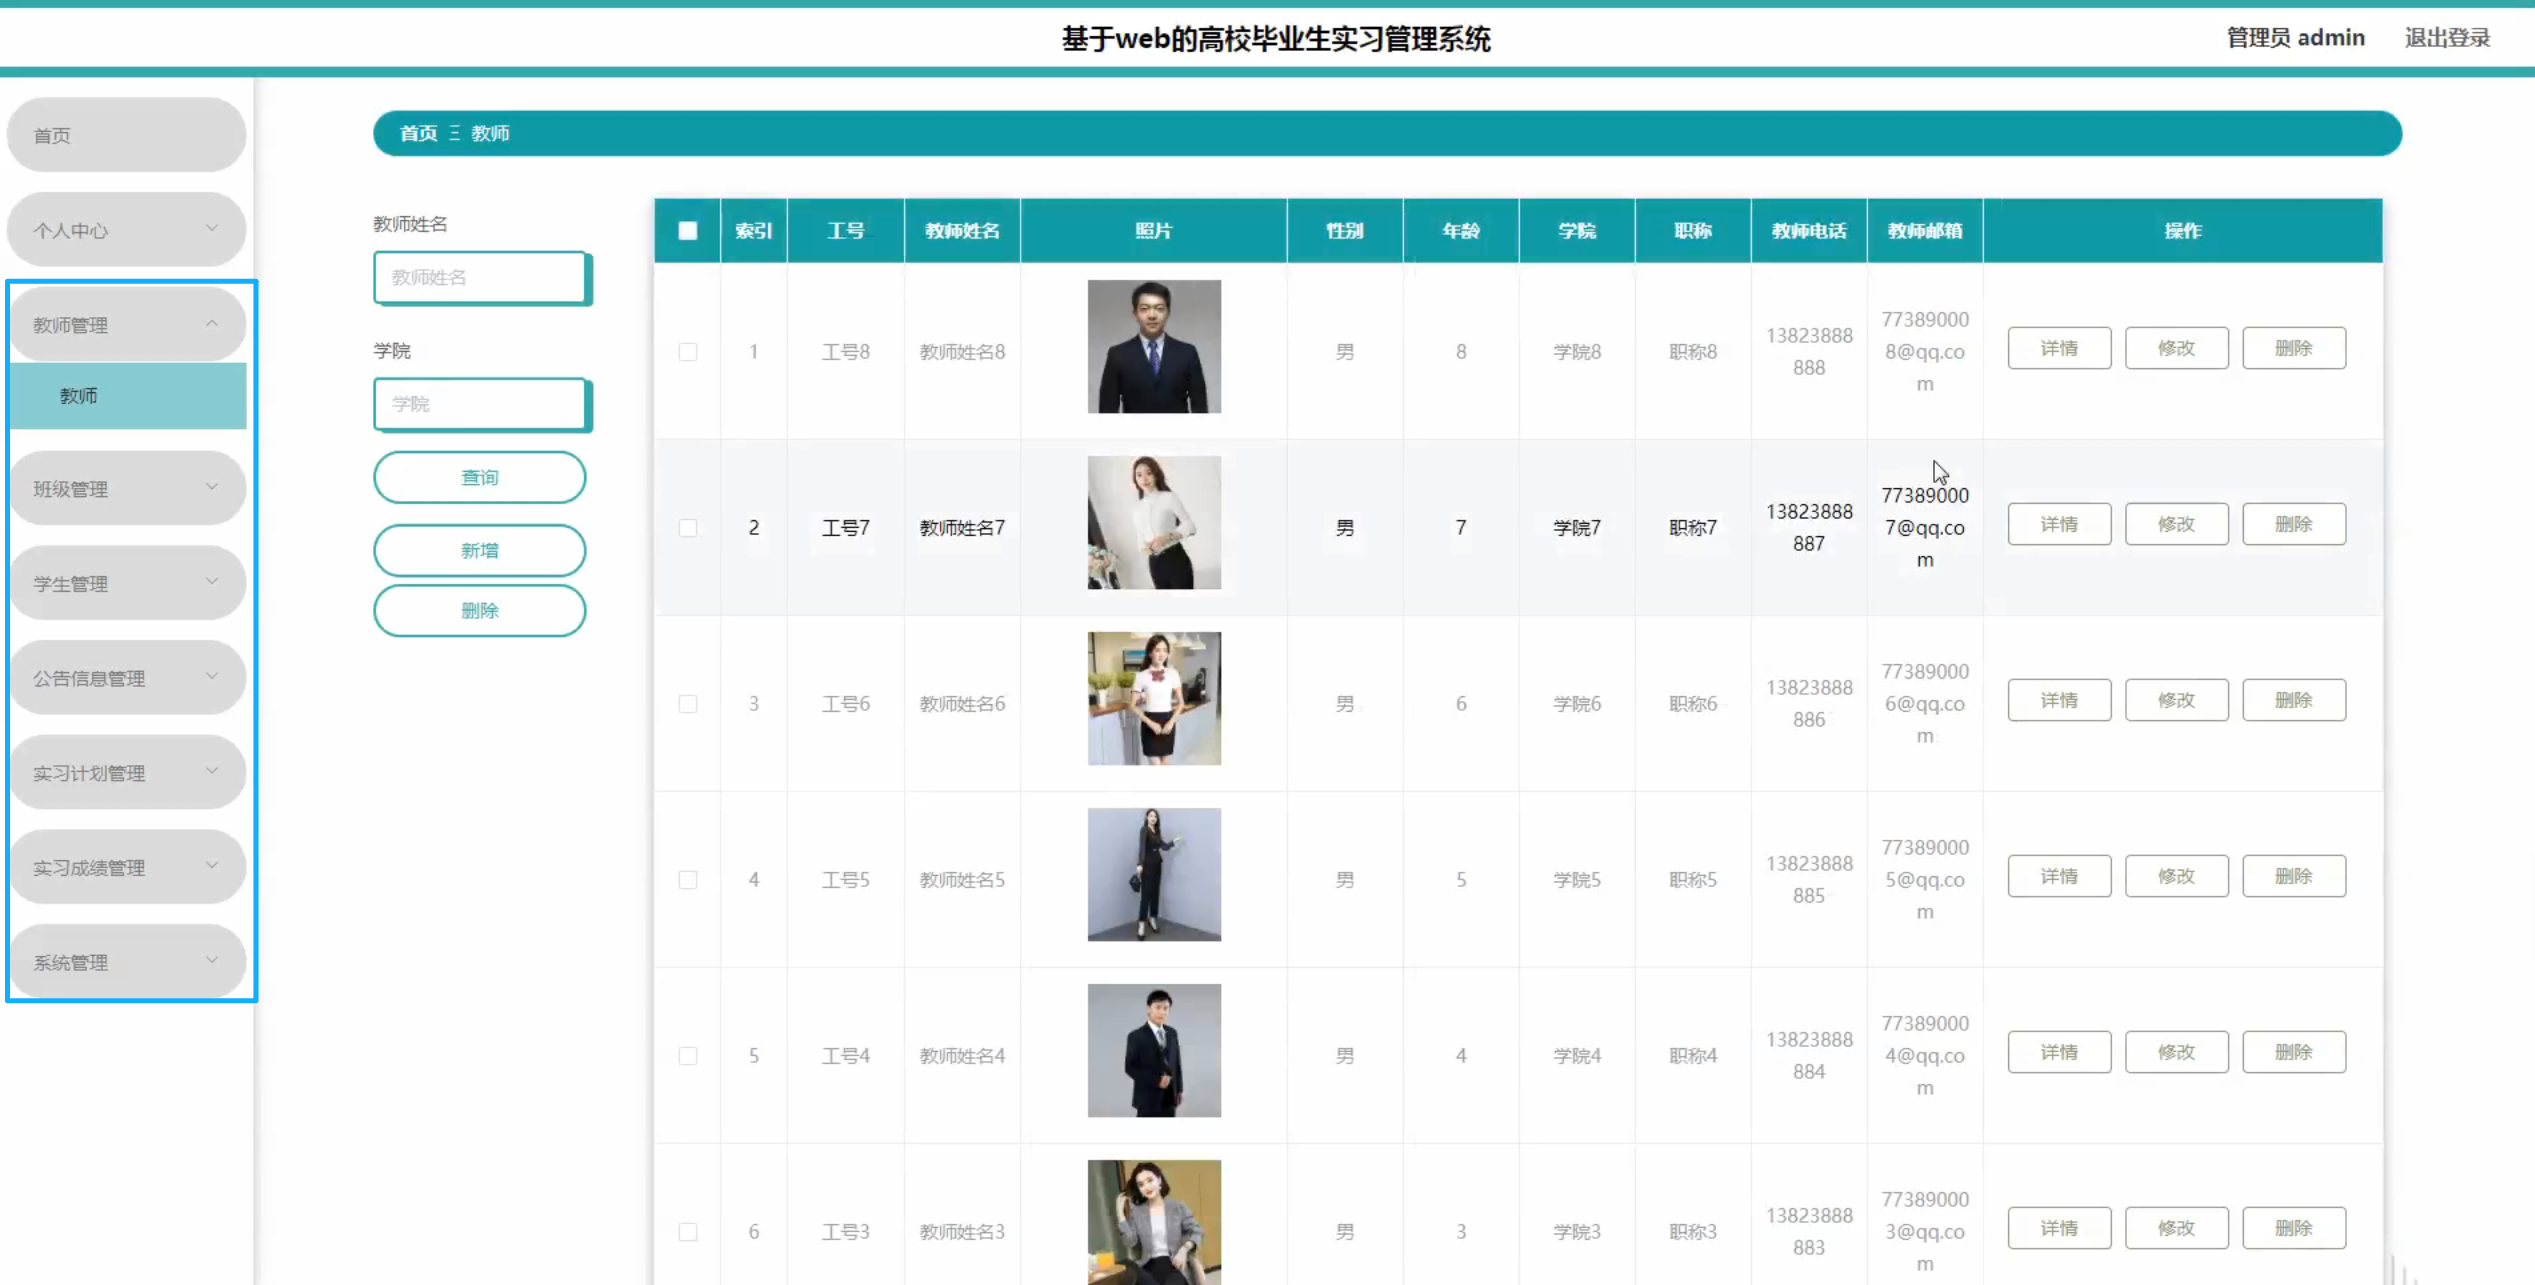
Task: Open the 首页 item in the sidebar
Action: (125, 134)
